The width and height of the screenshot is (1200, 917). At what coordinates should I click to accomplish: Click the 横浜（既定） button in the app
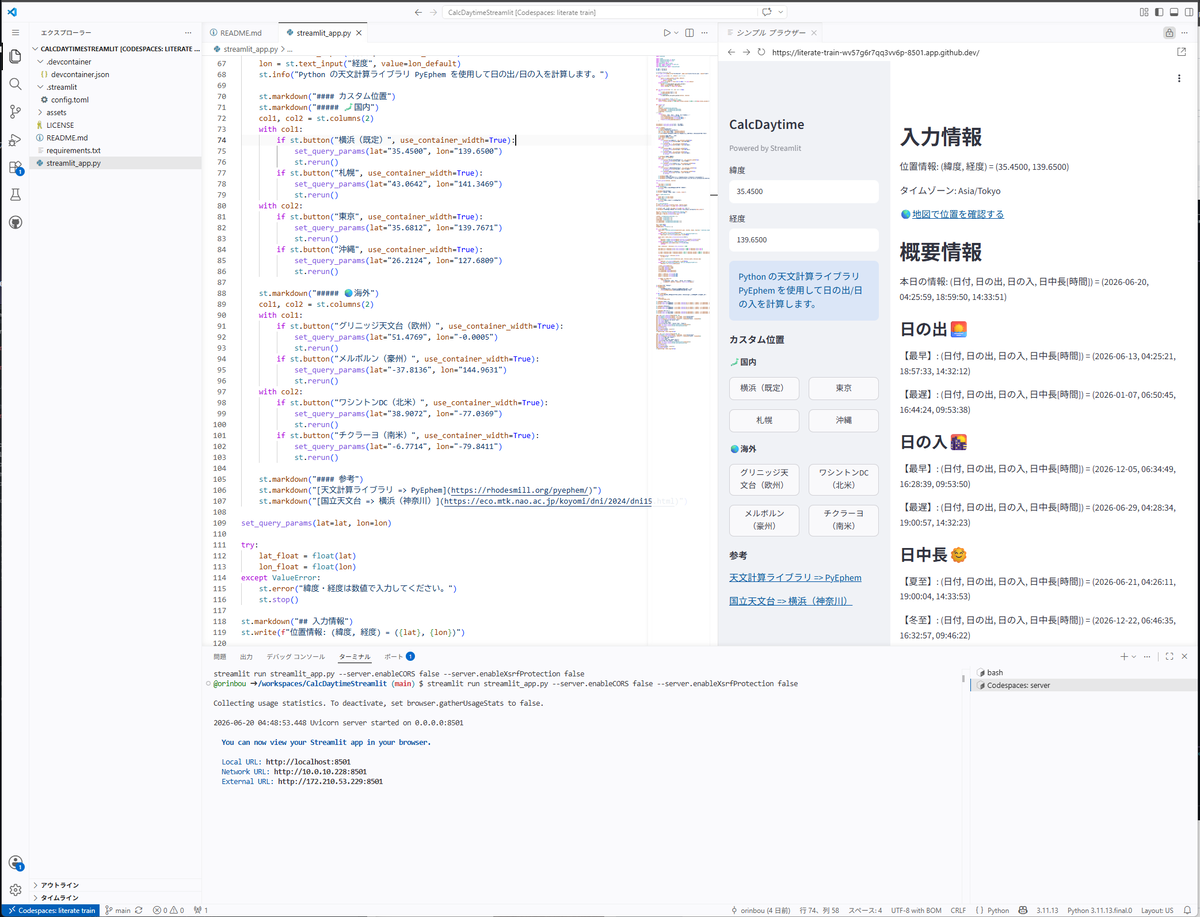pyautogui.click(x=764, y=388)
